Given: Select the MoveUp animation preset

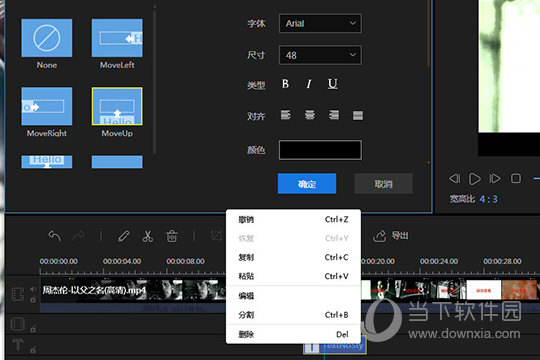Looking at the screenshot, I should 117,106.
